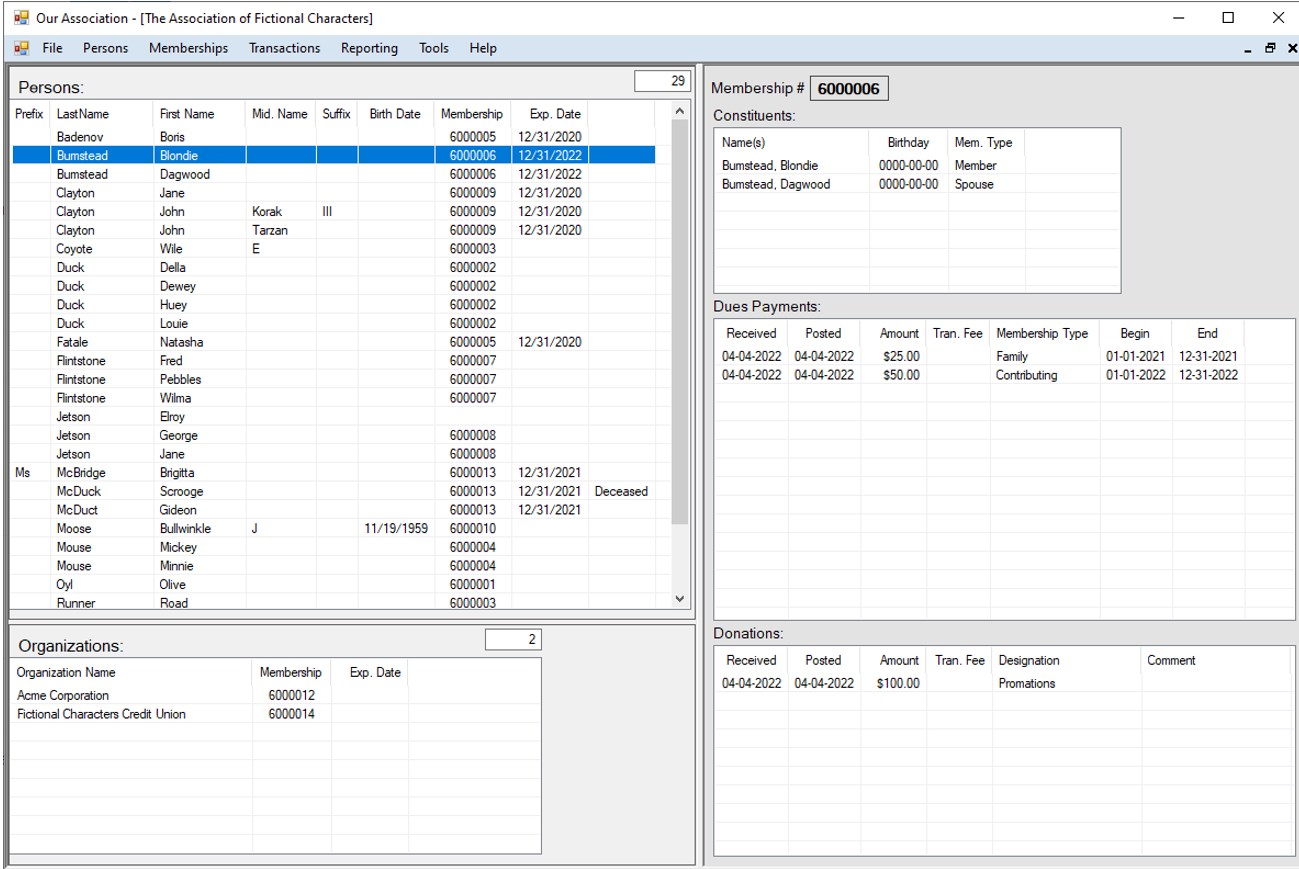
Task: Click the MDI child icon beside File
Action: (21, 48)
